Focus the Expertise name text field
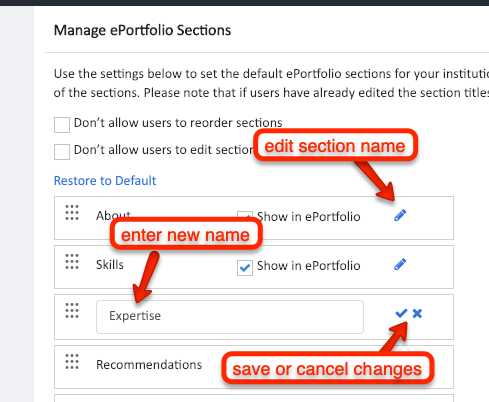489x402 pixels. (230, 317)
